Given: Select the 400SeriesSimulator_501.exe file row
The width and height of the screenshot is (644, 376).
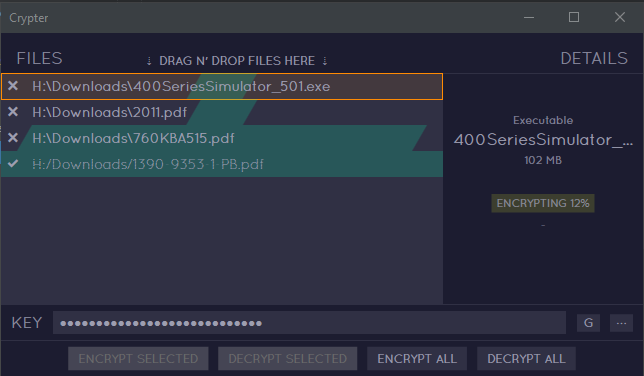Looking at the screenshot, I should point(222,86).
